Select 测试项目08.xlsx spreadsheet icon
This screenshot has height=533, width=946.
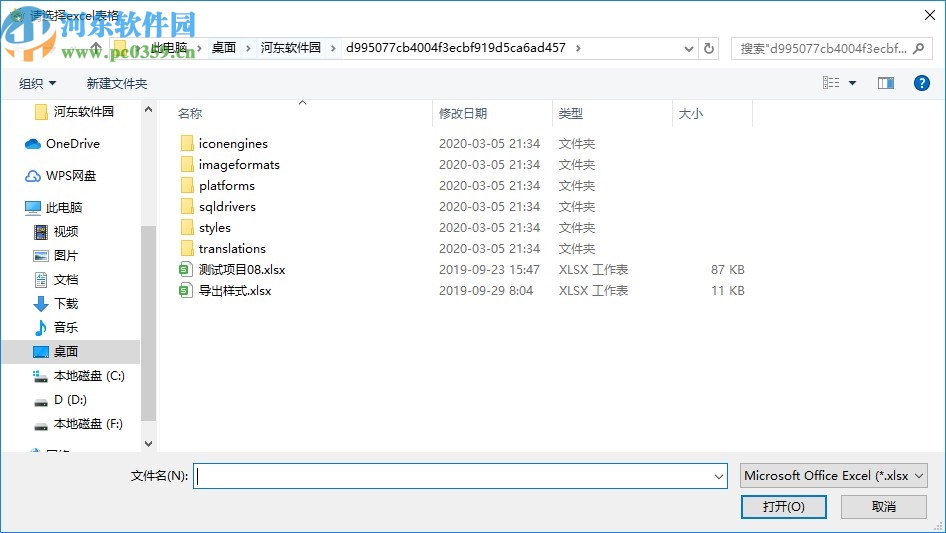185,270
